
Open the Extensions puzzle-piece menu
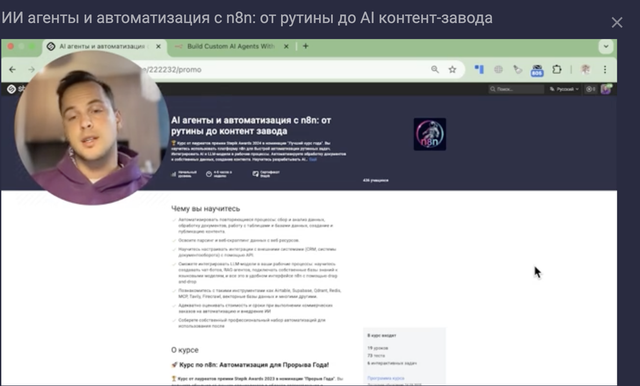coord(557,70)
